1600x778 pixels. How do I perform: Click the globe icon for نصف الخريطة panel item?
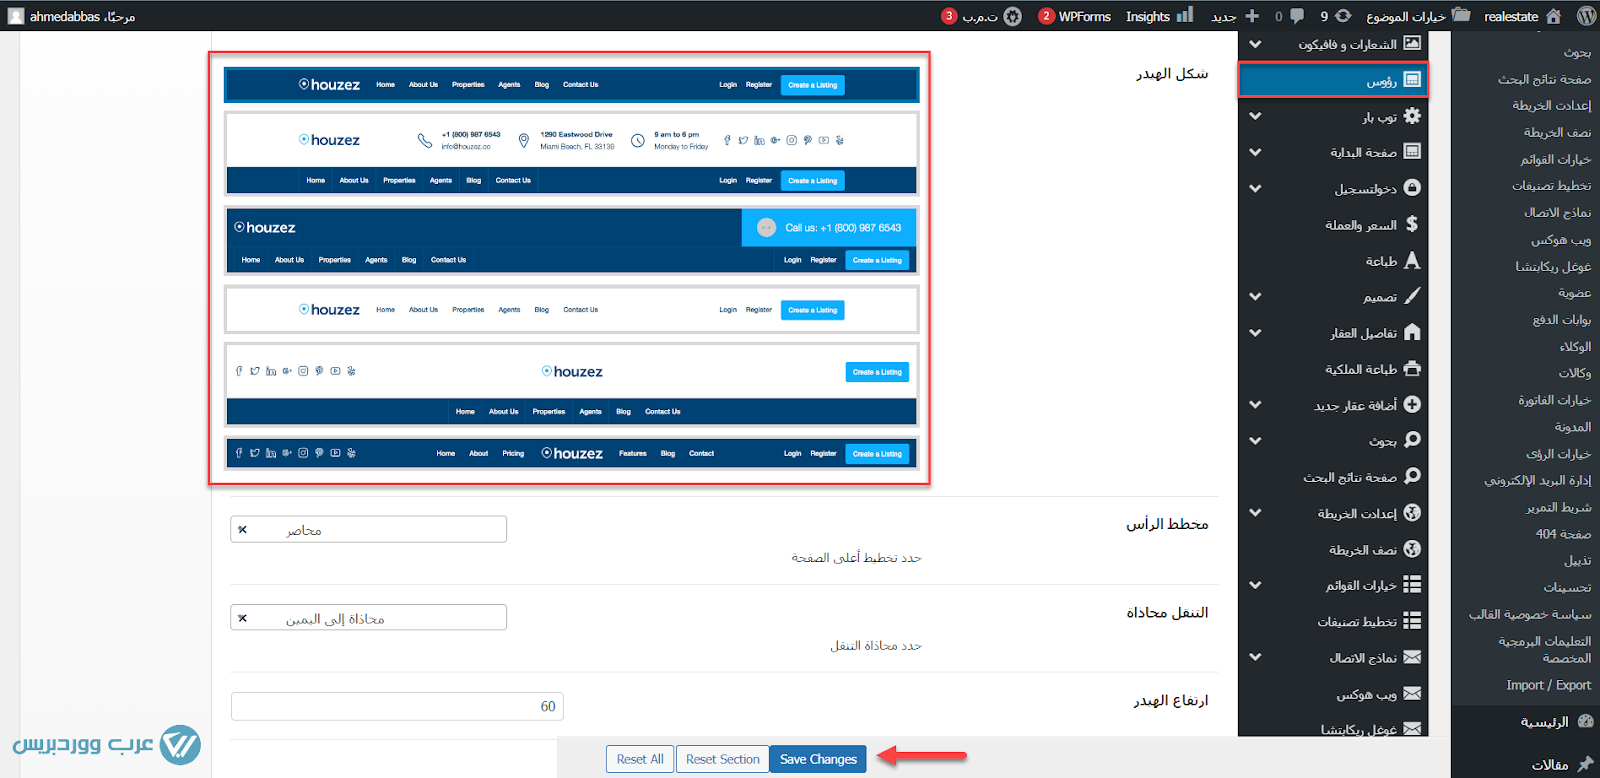point(1412,549)
